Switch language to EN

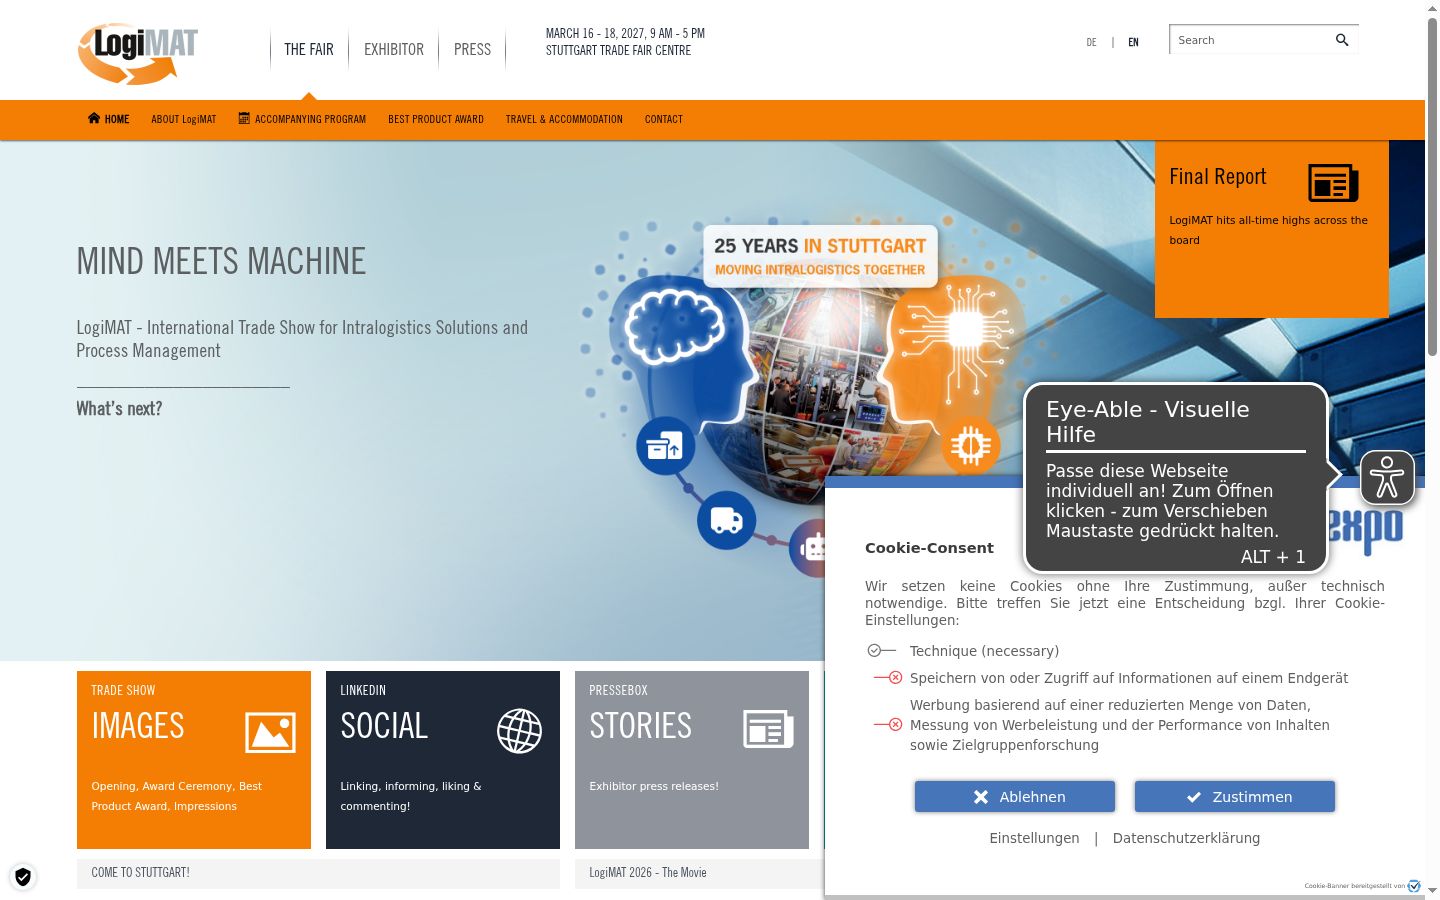(1133, 42)
